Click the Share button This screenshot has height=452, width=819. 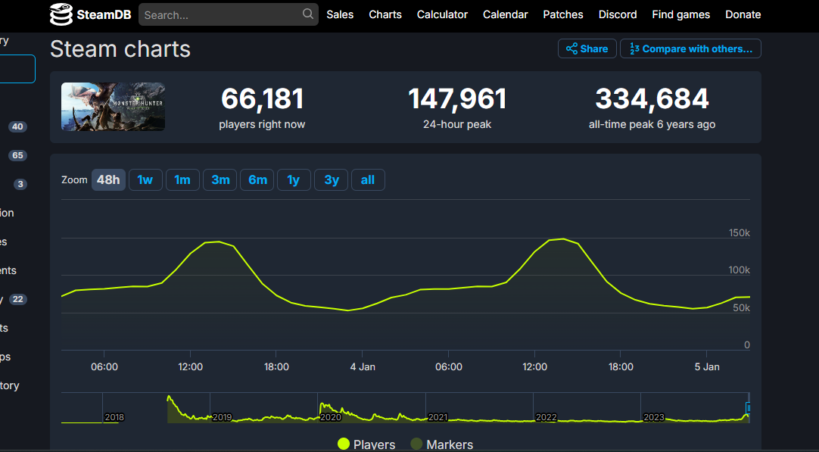click(x=586, y=49)
